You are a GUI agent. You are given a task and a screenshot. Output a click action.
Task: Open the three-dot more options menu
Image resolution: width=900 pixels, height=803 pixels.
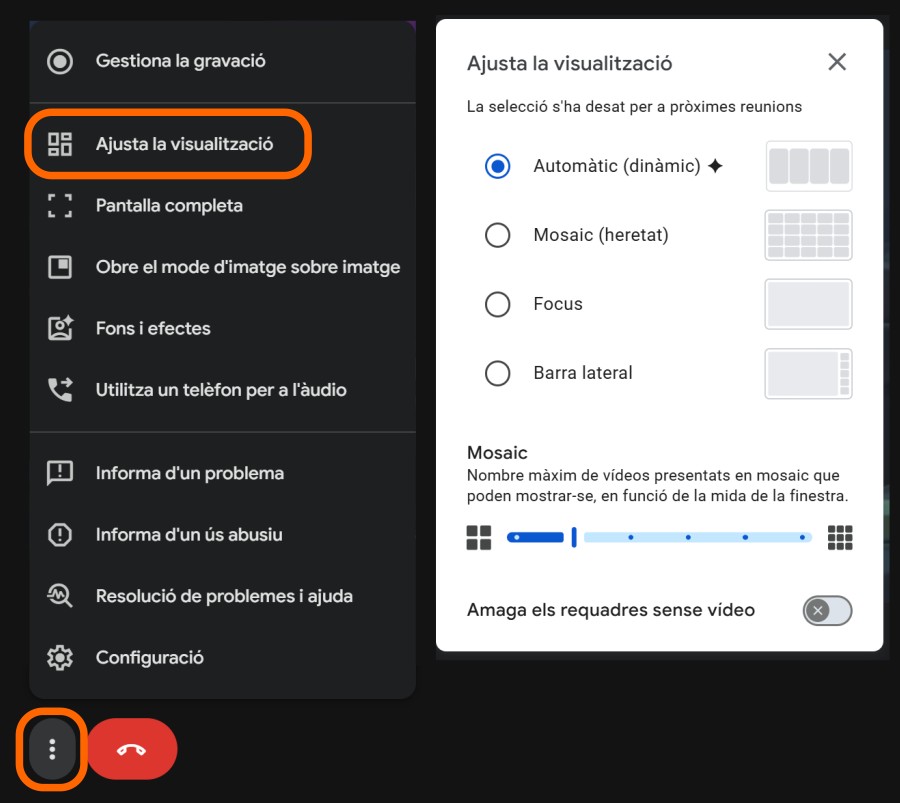click(x=52, y=749)
